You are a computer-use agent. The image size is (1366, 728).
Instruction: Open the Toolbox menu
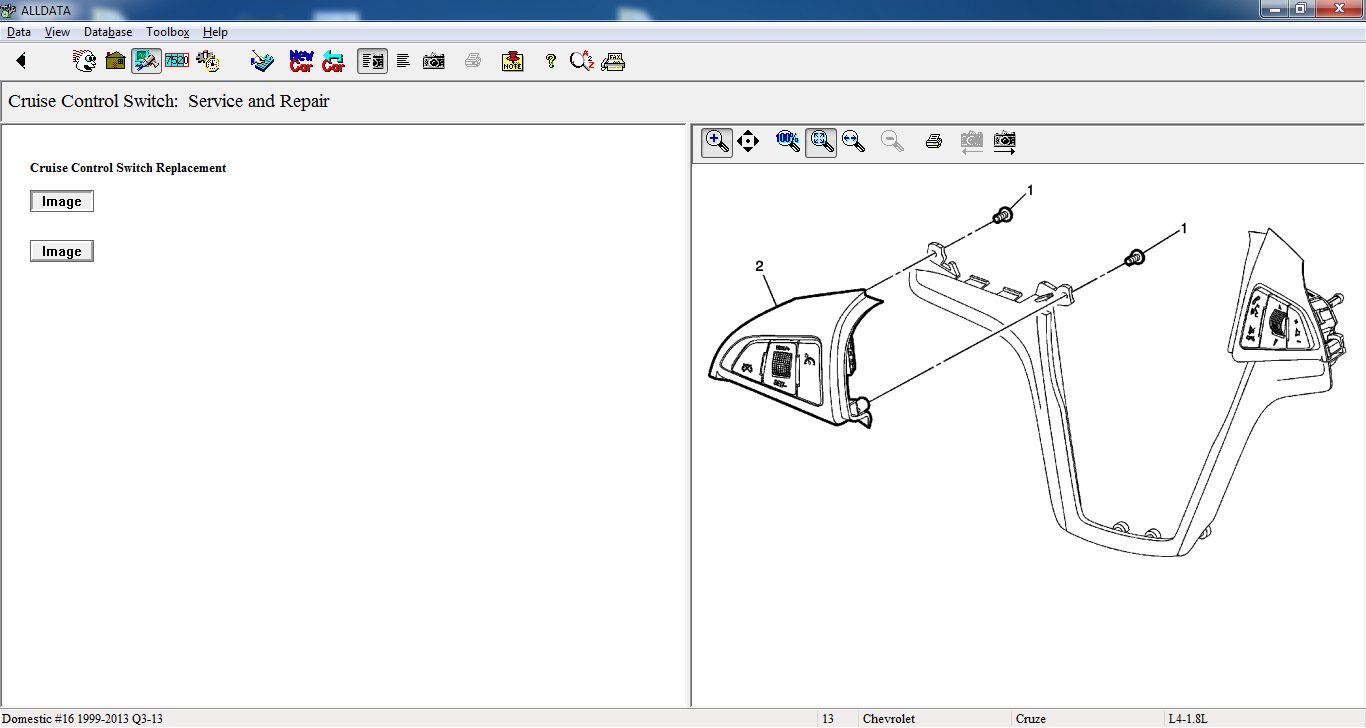167,31
